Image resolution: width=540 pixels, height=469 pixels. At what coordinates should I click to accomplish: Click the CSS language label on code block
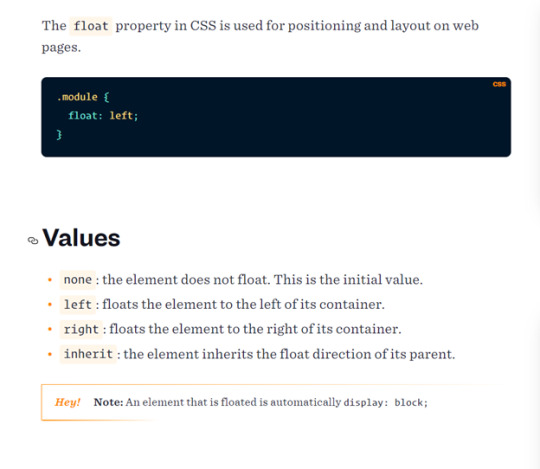(x=499, y=84)
